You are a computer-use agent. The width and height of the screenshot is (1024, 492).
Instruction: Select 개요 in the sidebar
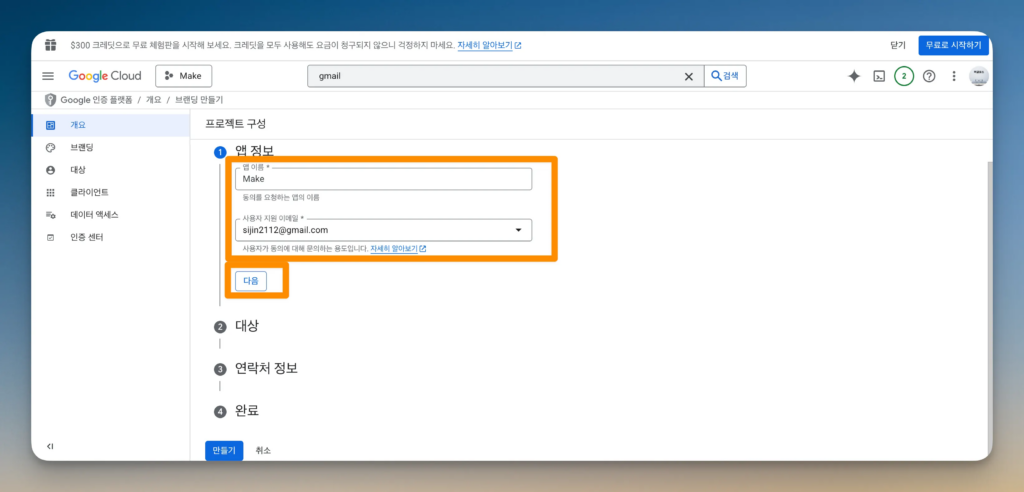point(110,125)
